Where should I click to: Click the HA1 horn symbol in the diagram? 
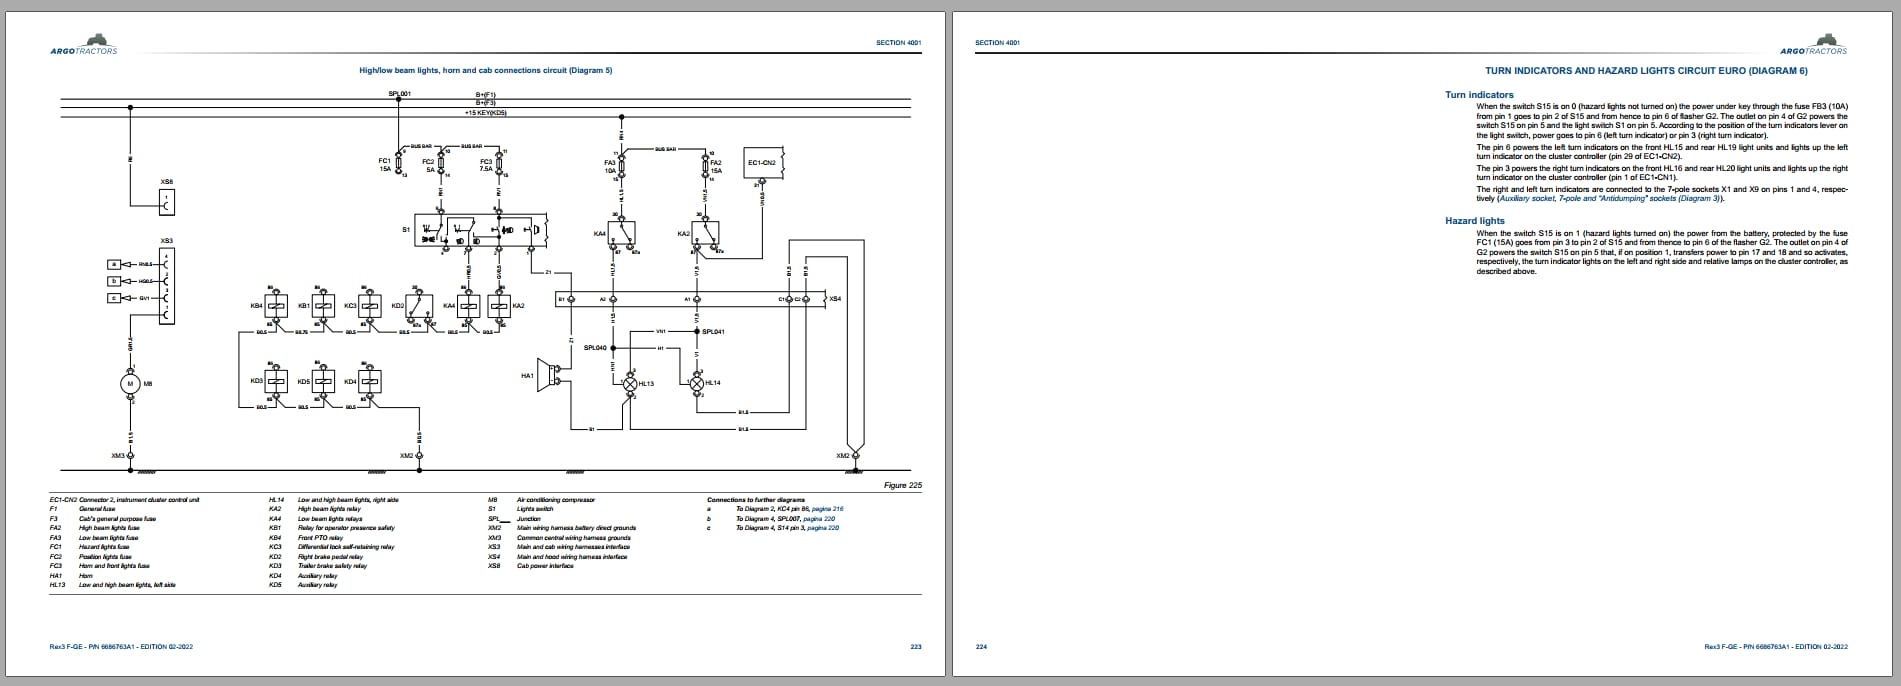(549, 375)
